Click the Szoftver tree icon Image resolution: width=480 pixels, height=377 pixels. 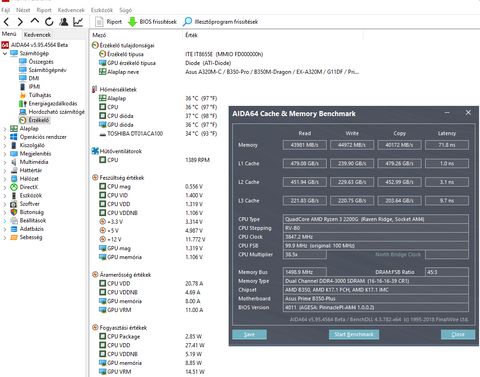tap(14, 204)
